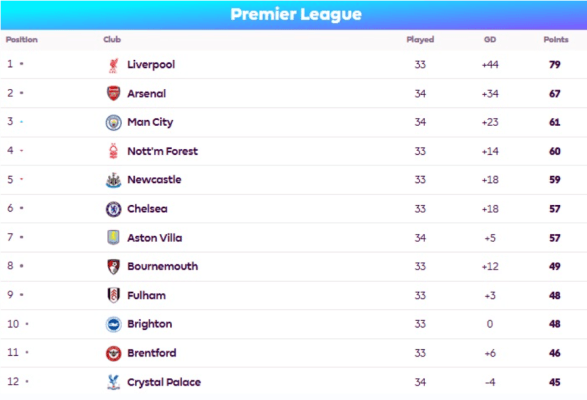Select the Fulham shield crest
587x400 pixels.
coord(113,295)
